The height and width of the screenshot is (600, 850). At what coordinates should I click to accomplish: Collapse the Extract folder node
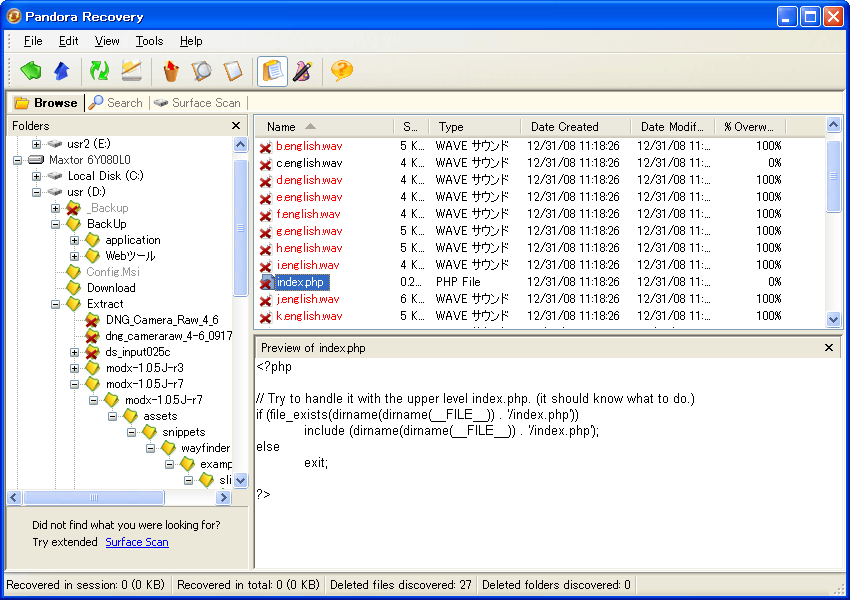pyautogui.click(x=55, y=305)
